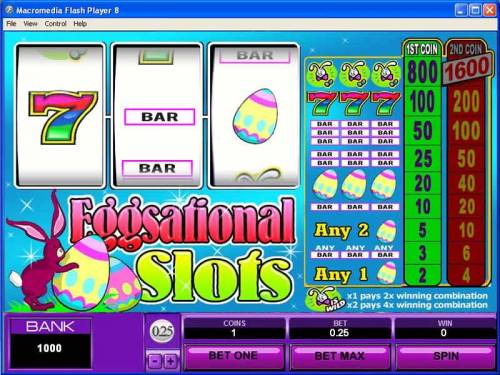The image size is (500, 375).
Task: Click the Flash Player title bar icon
Action: coord(10,10)
